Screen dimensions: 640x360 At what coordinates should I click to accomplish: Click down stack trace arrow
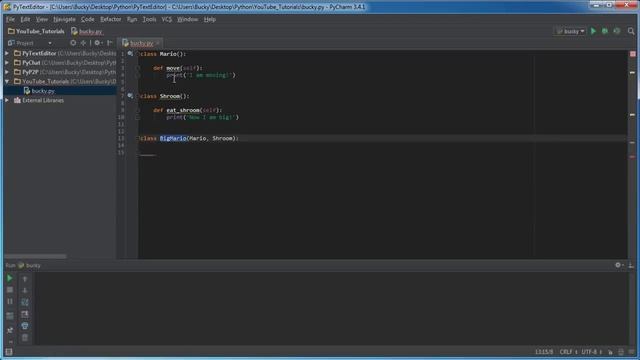point(25,290)
